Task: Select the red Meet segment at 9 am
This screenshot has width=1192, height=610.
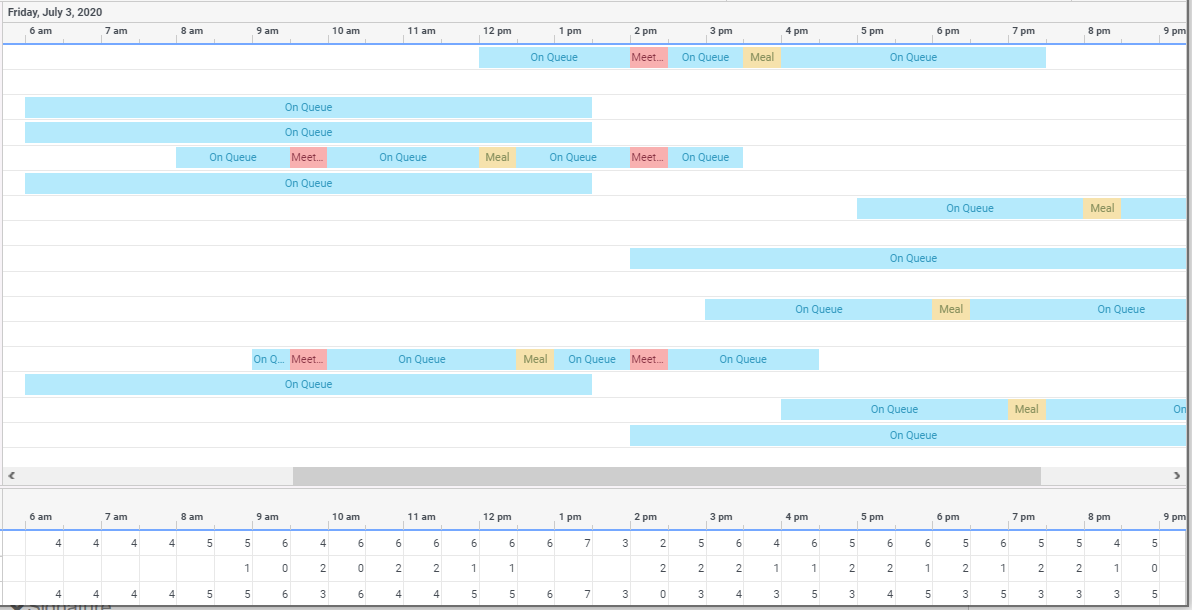Action: (x=306, y=157)
